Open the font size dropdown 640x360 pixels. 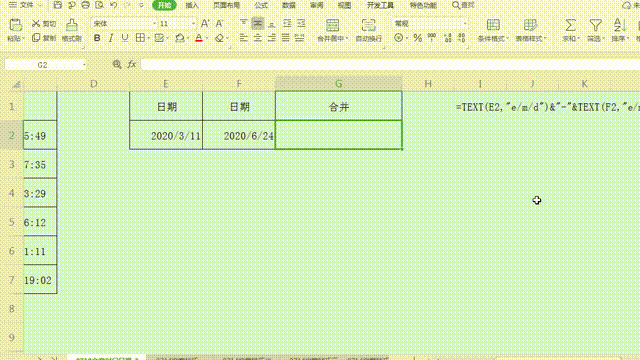point(193,24)
